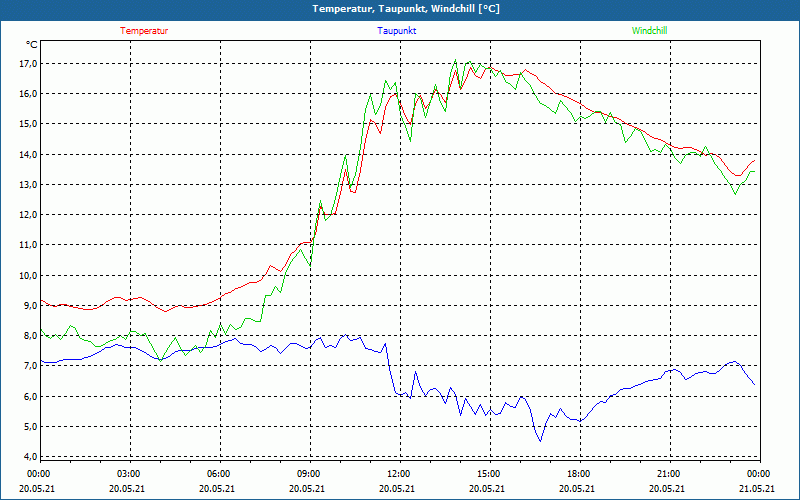Viewport: 800px width, 500px height.
Task: Click the 17,0 y-axis value
Action: coord(28,64)
